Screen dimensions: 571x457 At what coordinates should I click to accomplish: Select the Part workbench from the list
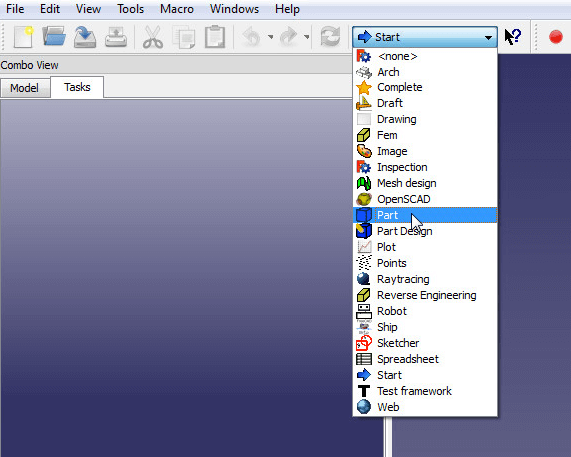tap(425, 215)
